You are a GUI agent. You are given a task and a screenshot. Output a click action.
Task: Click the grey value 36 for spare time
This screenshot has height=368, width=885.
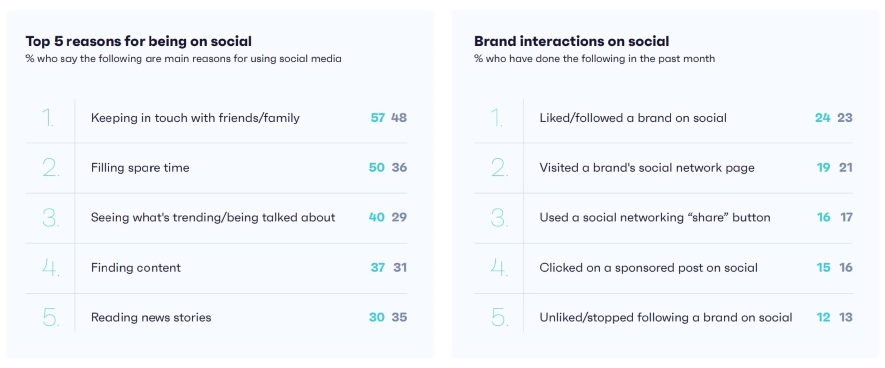click(x=399, y=168)
